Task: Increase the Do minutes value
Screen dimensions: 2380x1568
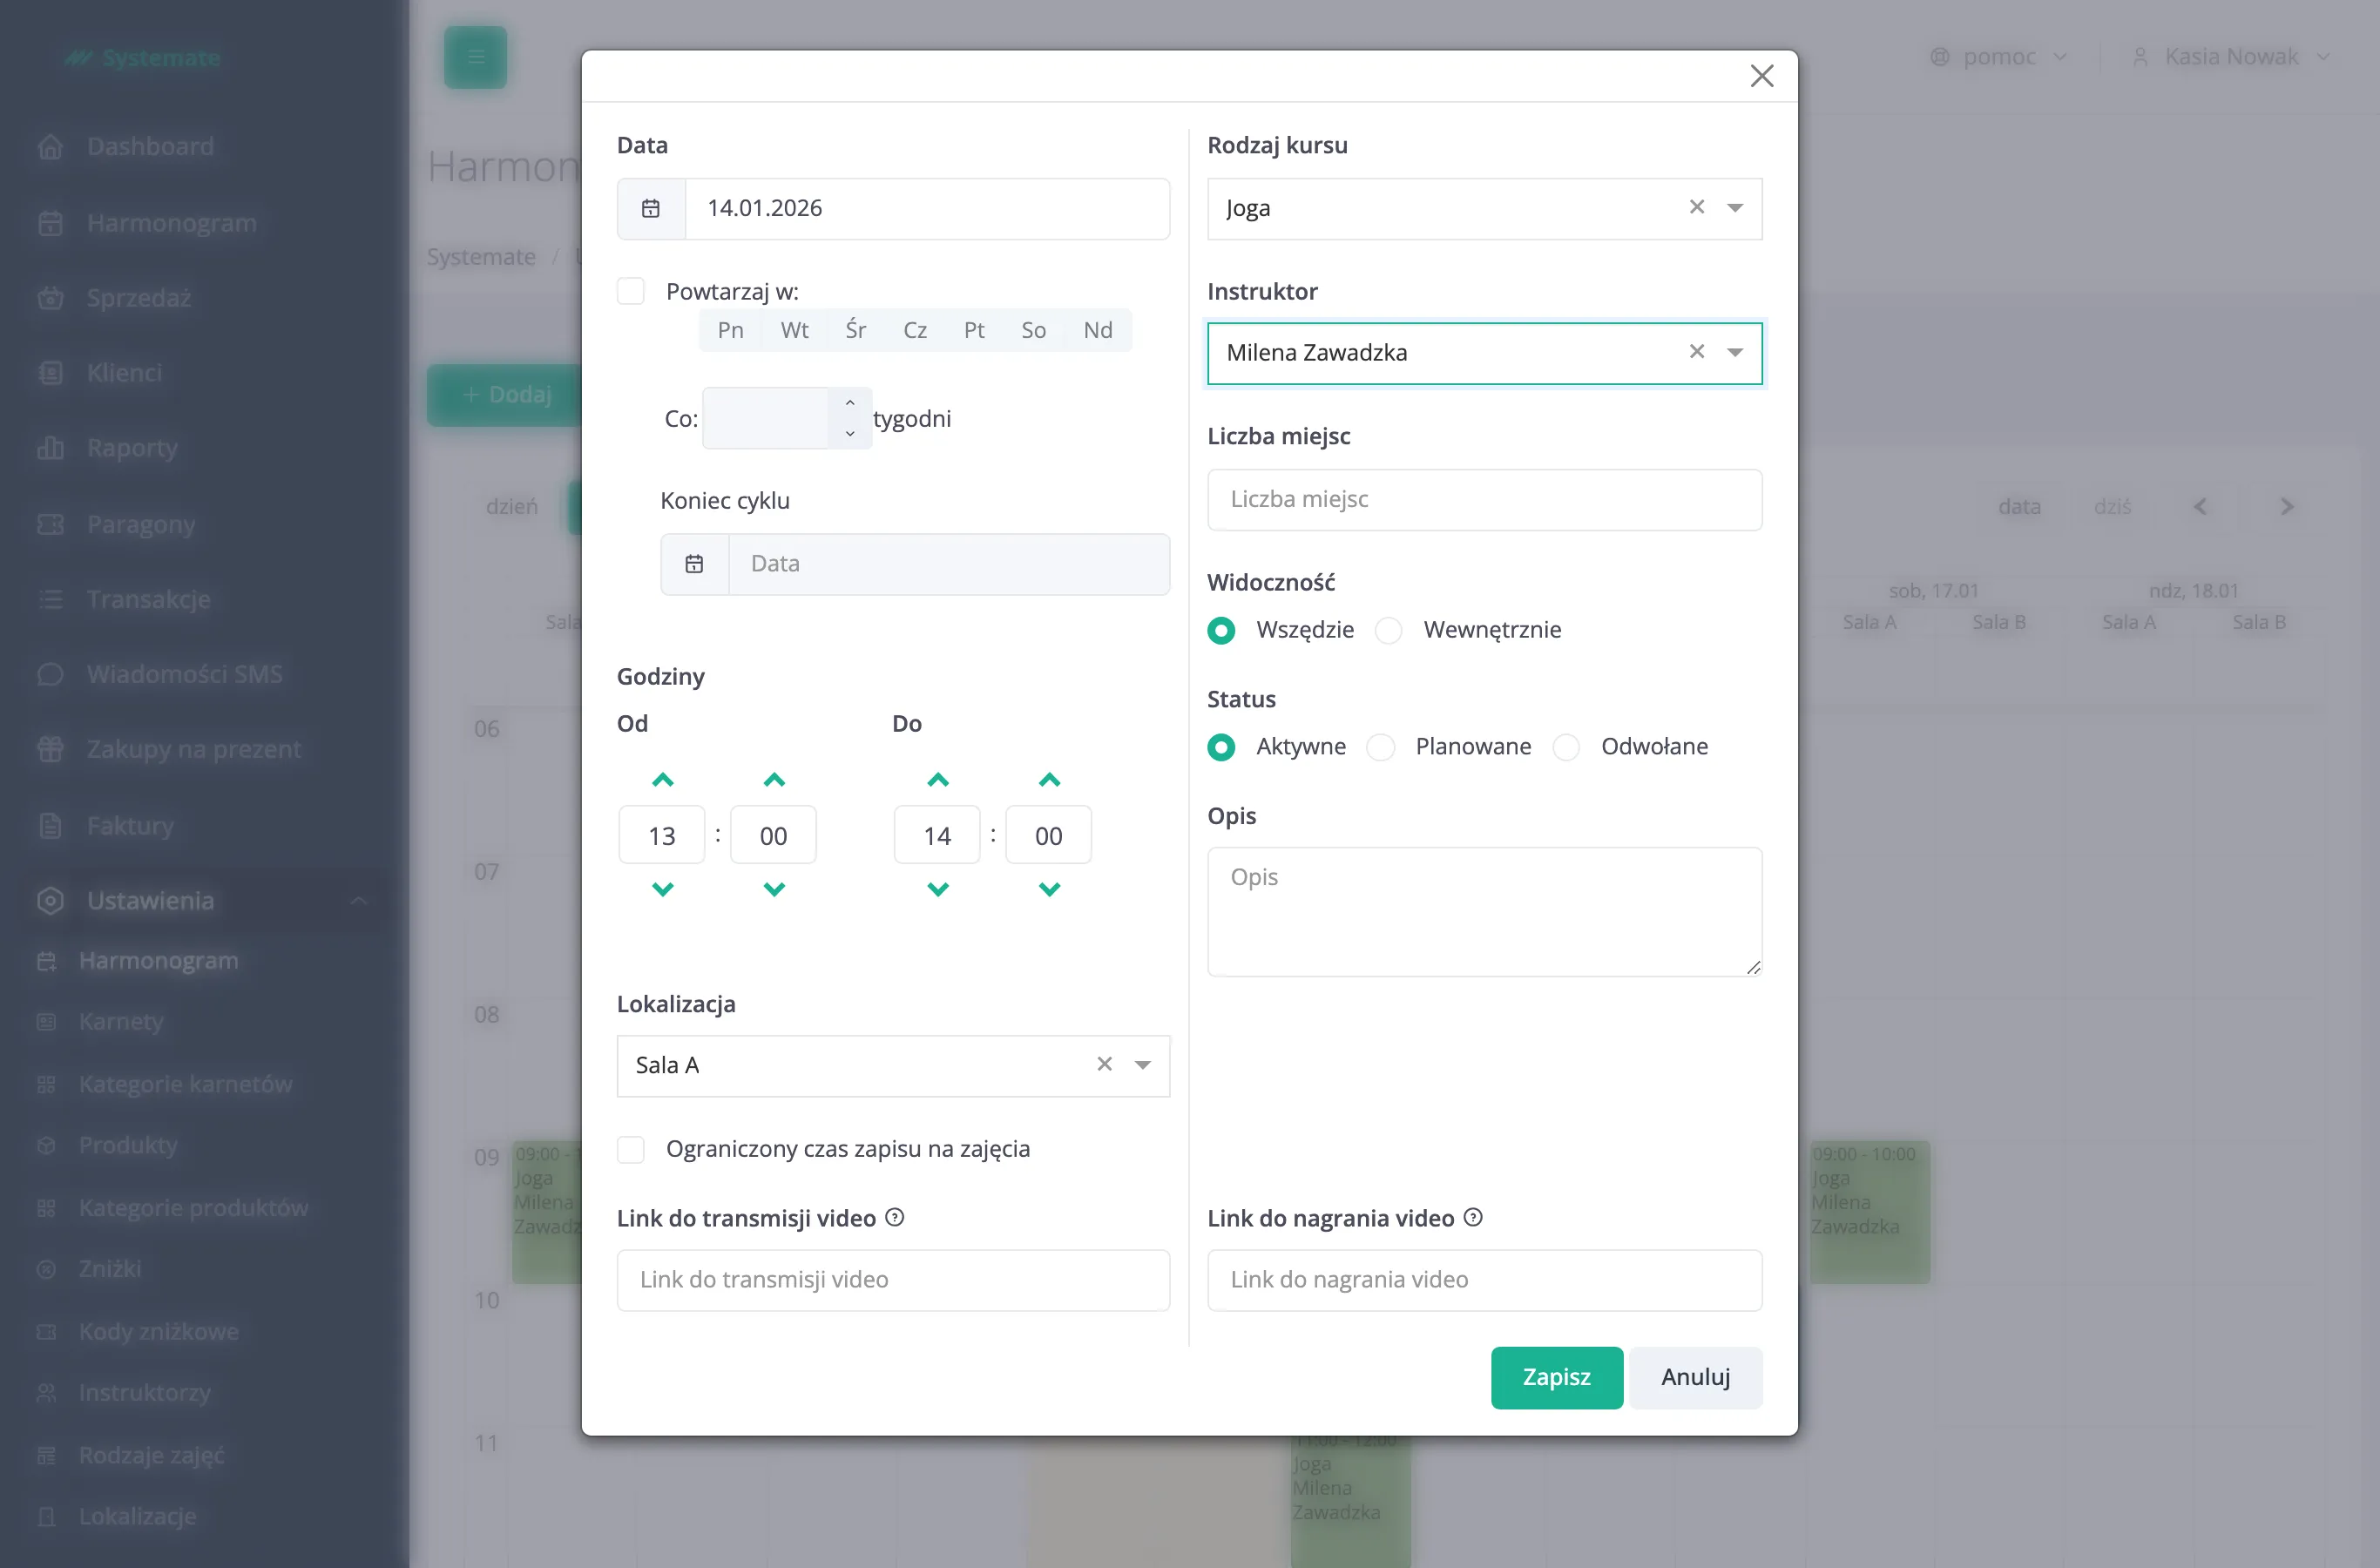Action: tap(1049, 780)
